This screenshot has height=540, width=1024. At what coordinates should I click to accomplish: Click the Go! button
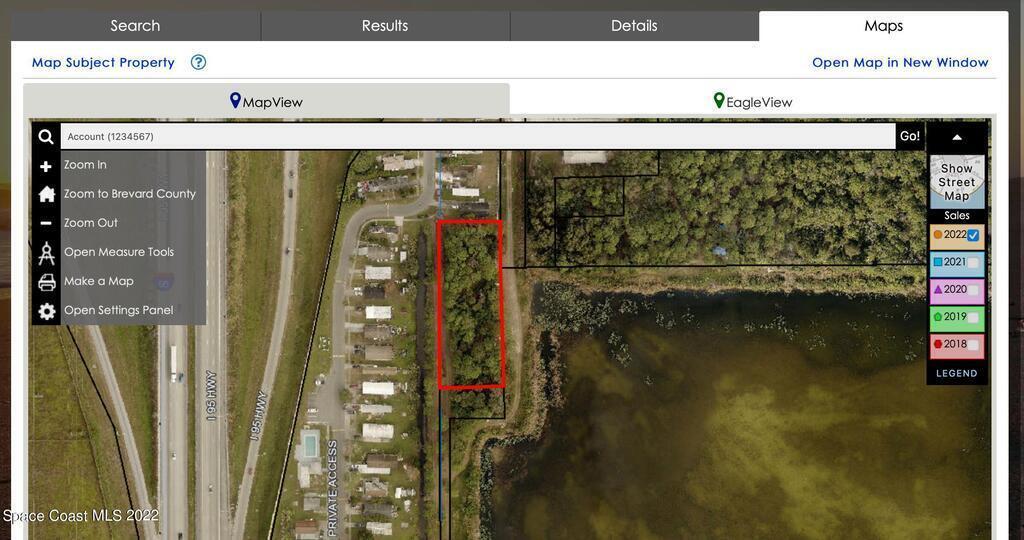[910, 136]
